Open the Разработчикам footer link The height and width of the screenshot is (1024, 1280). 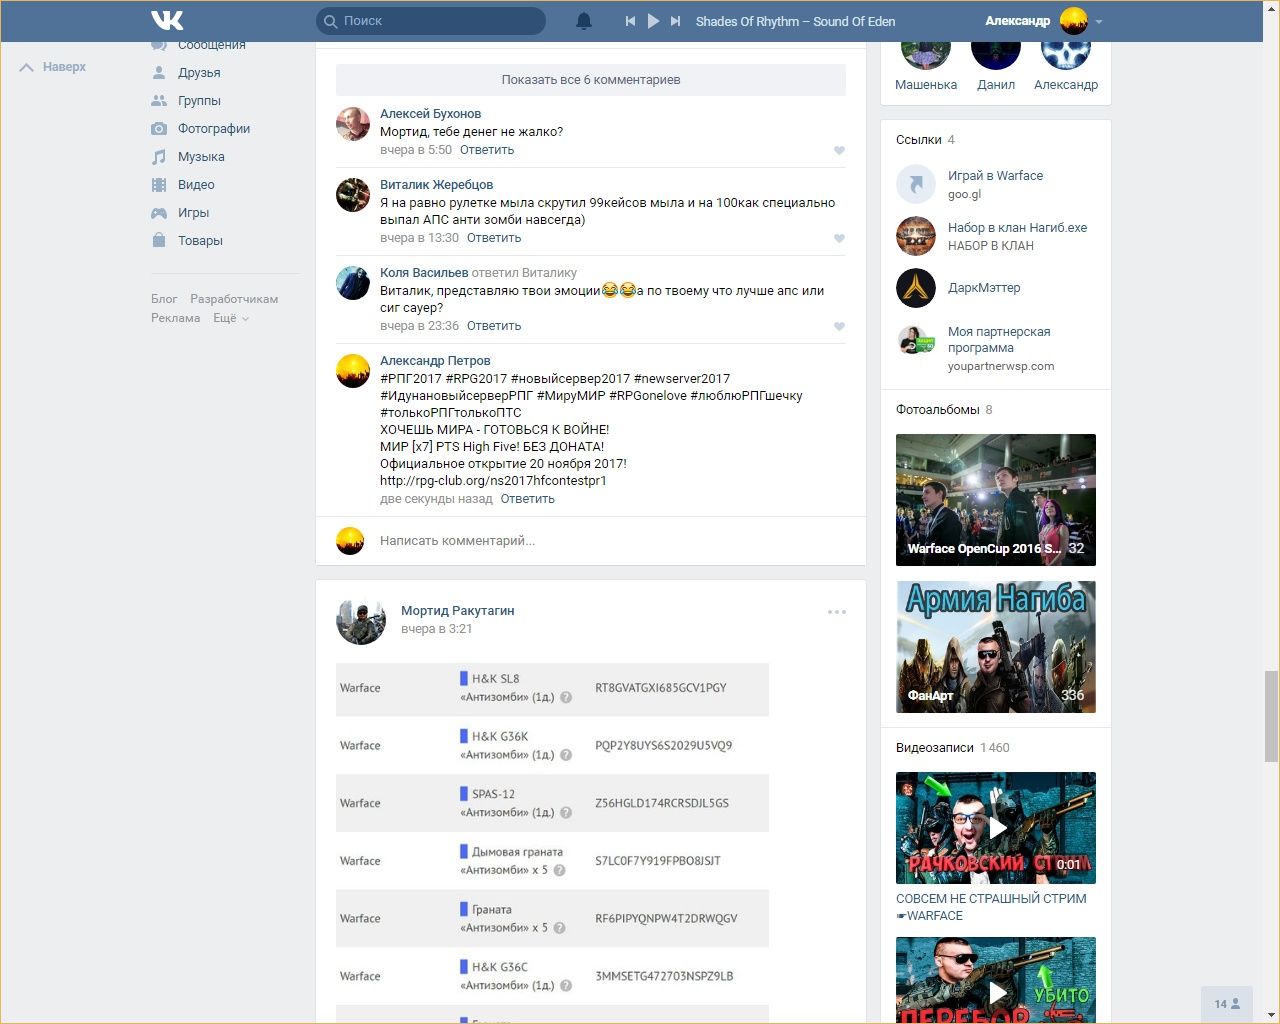point(234,299)
